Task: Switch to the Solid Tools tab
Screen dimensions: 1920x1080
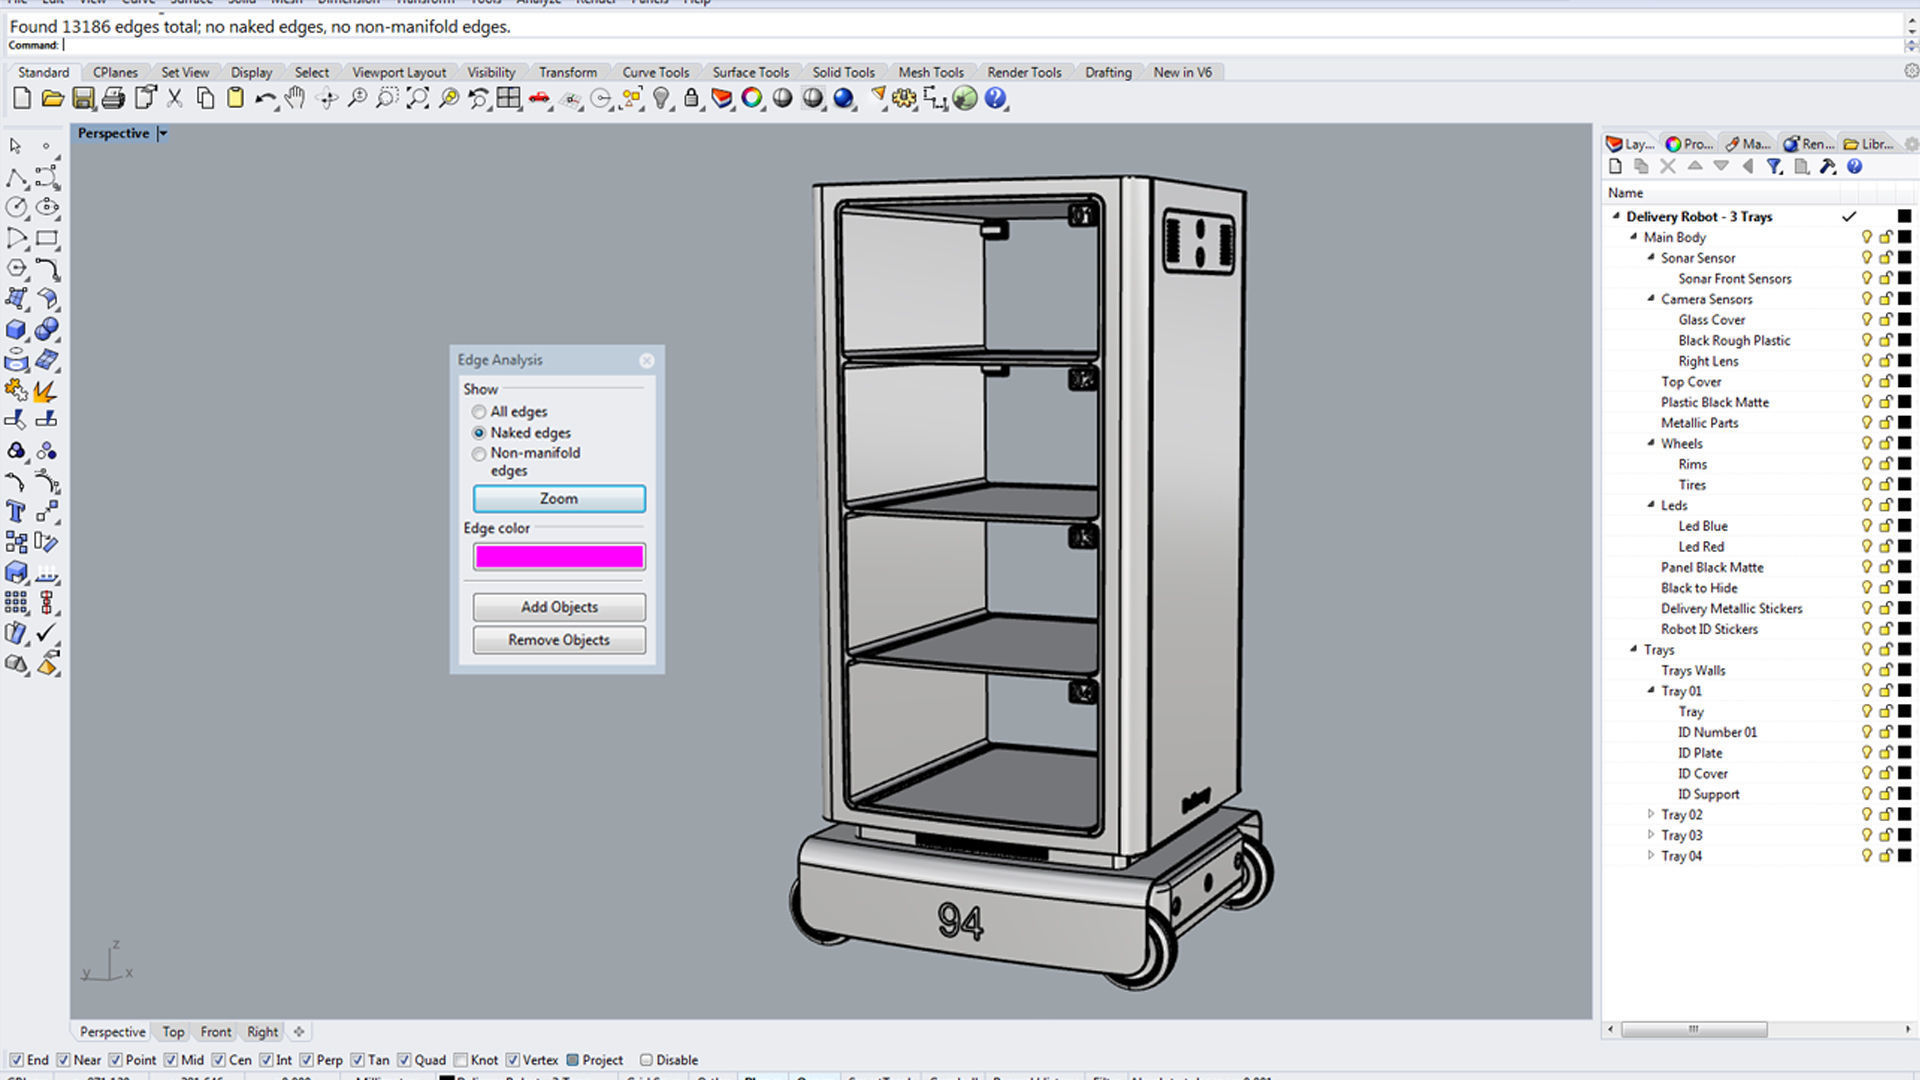Action: [842, 72]
